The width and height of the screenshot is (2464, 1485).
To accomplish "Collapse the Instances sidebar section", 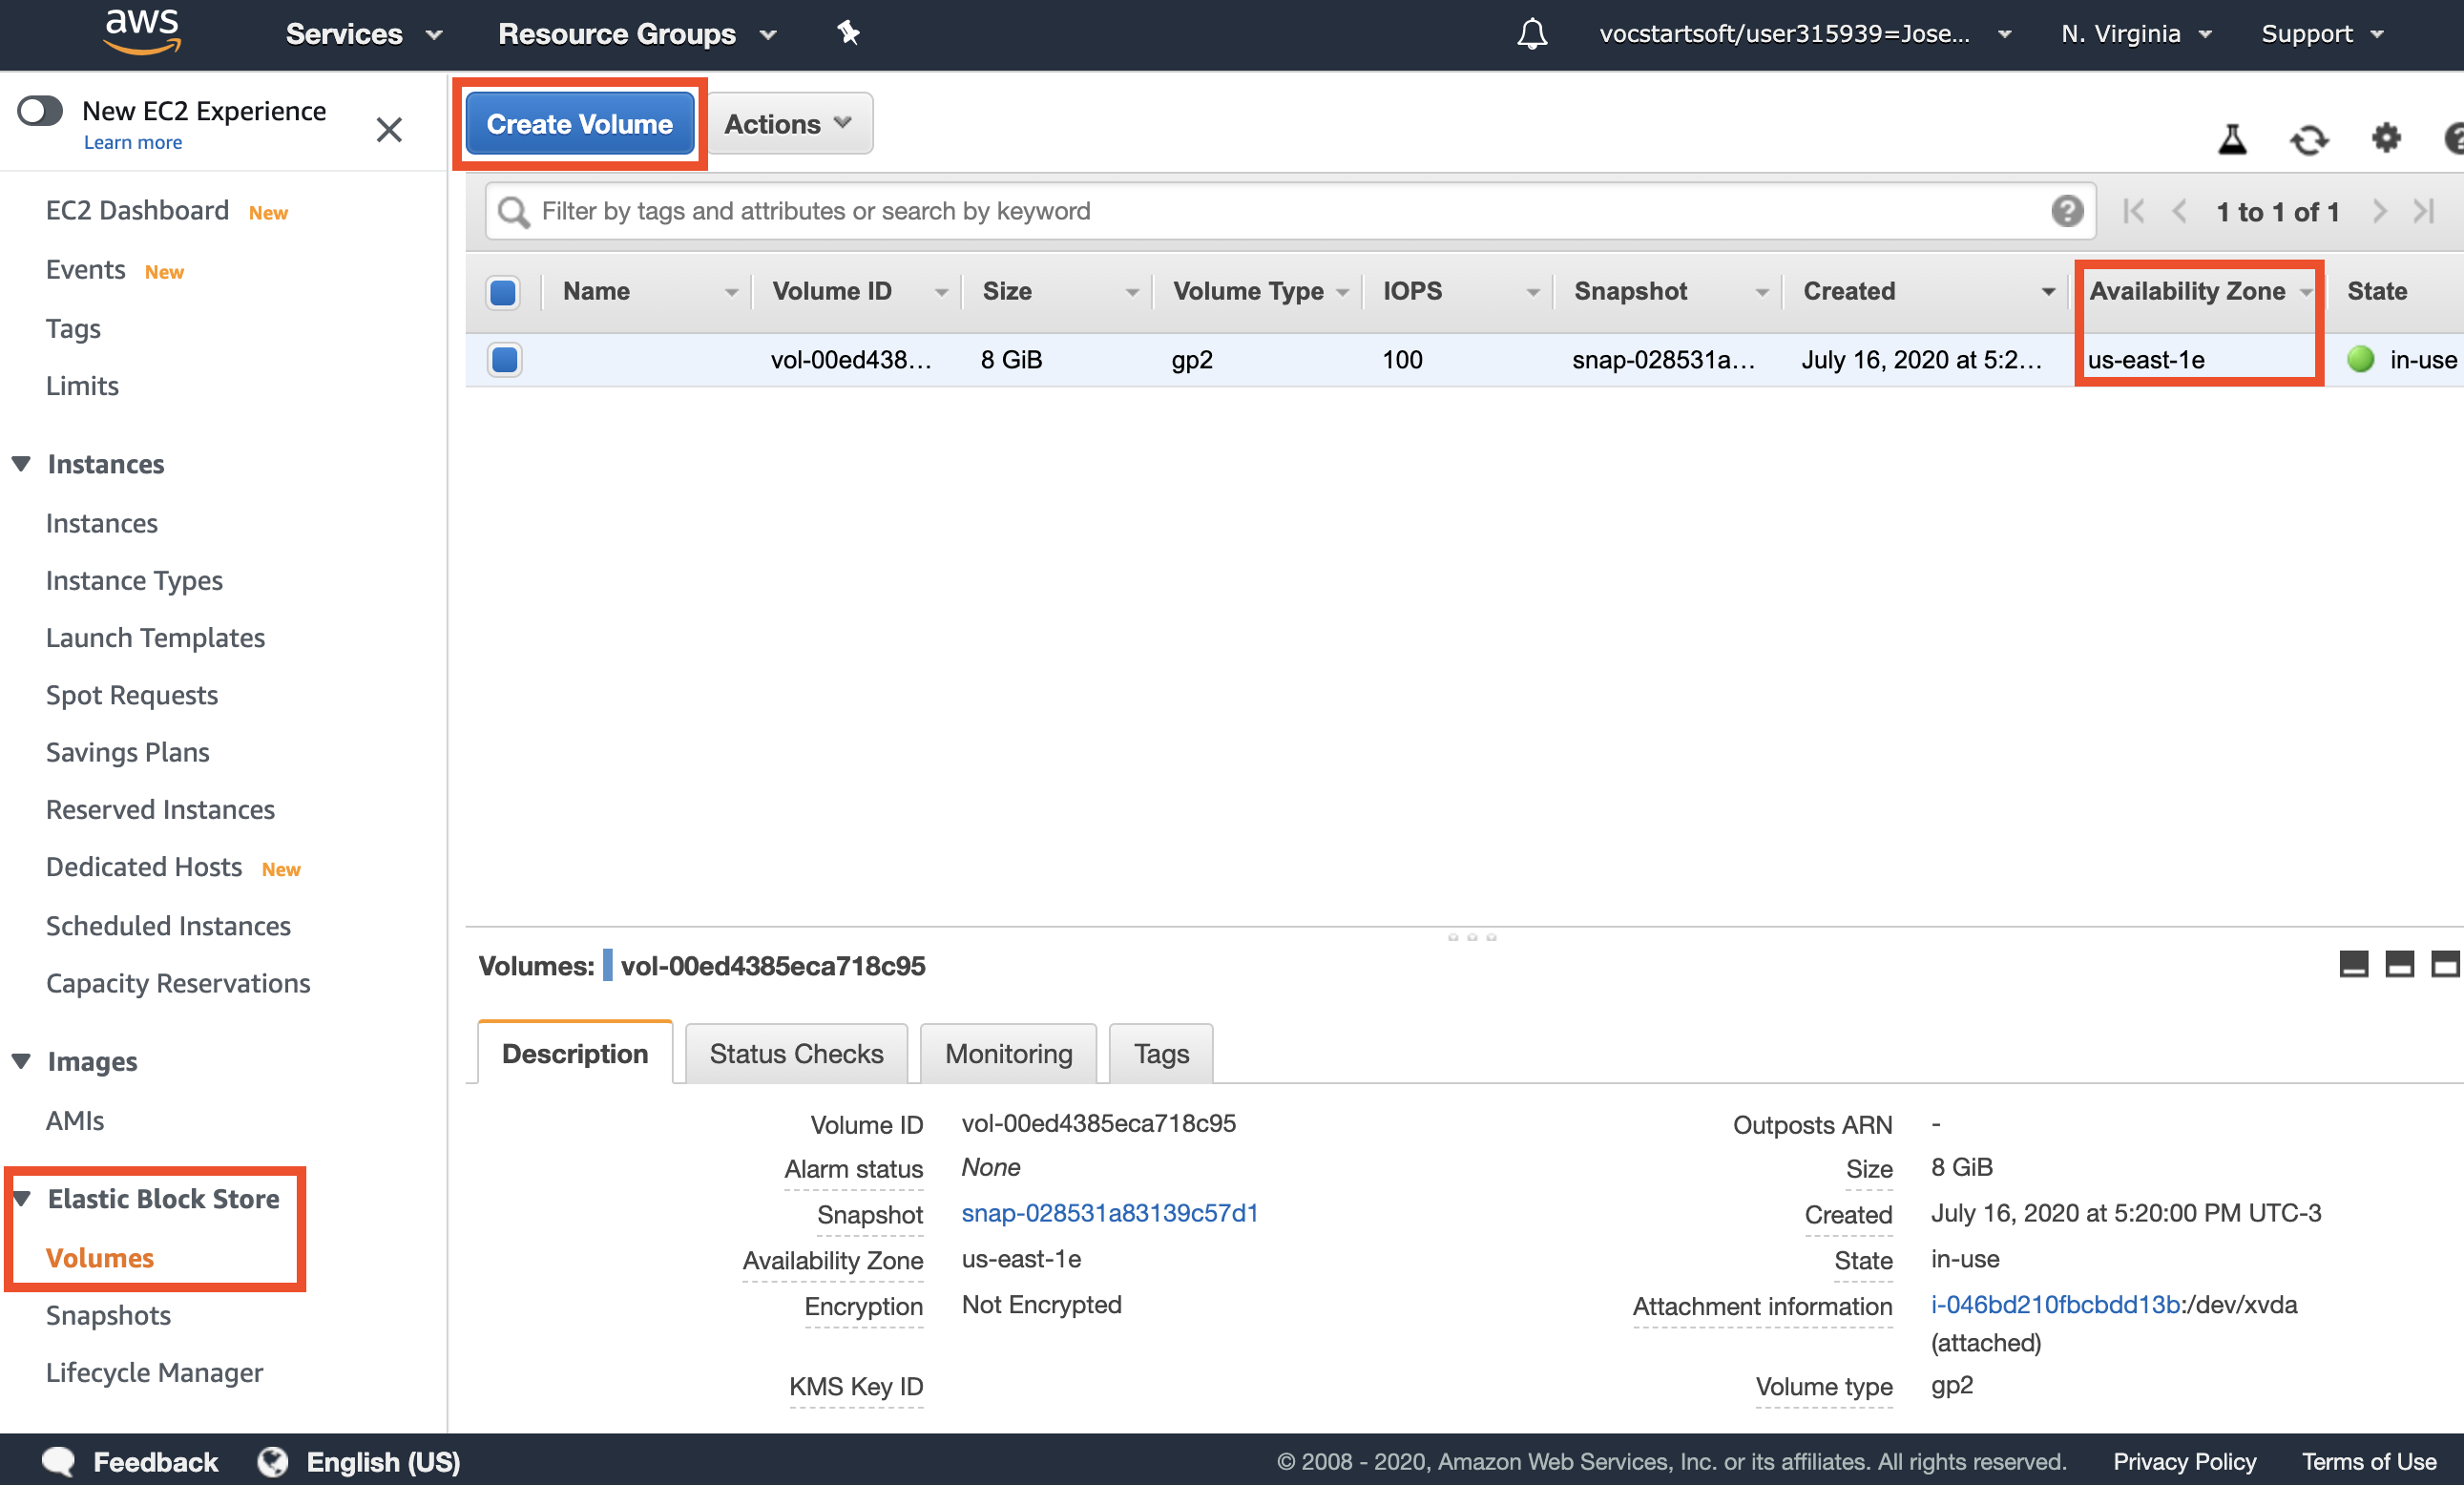I will tap(21, 464).
